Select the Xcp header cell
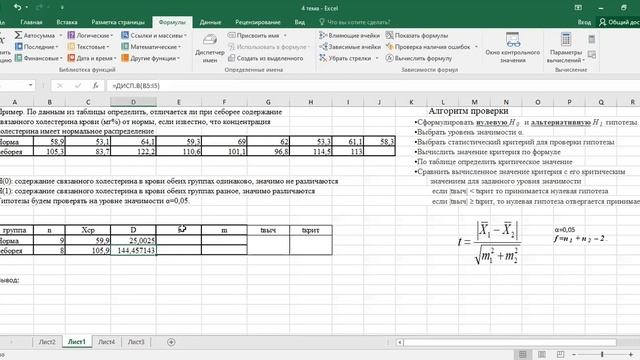 tap(88, 230)
